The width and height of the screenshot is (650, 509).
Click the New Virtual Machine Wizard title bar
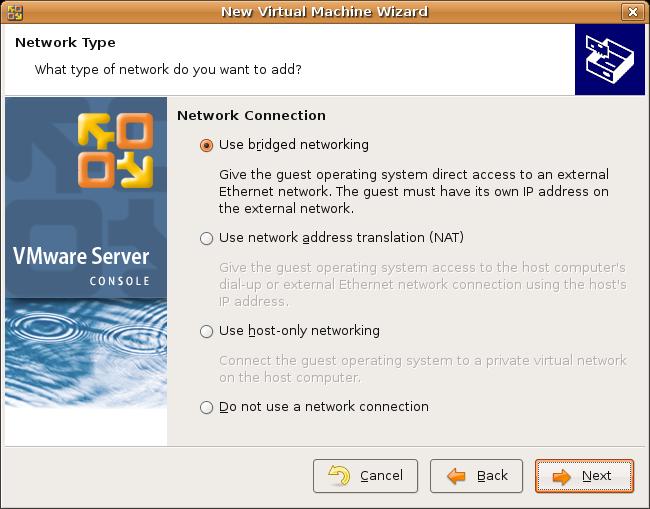click(x=324, y=12)
